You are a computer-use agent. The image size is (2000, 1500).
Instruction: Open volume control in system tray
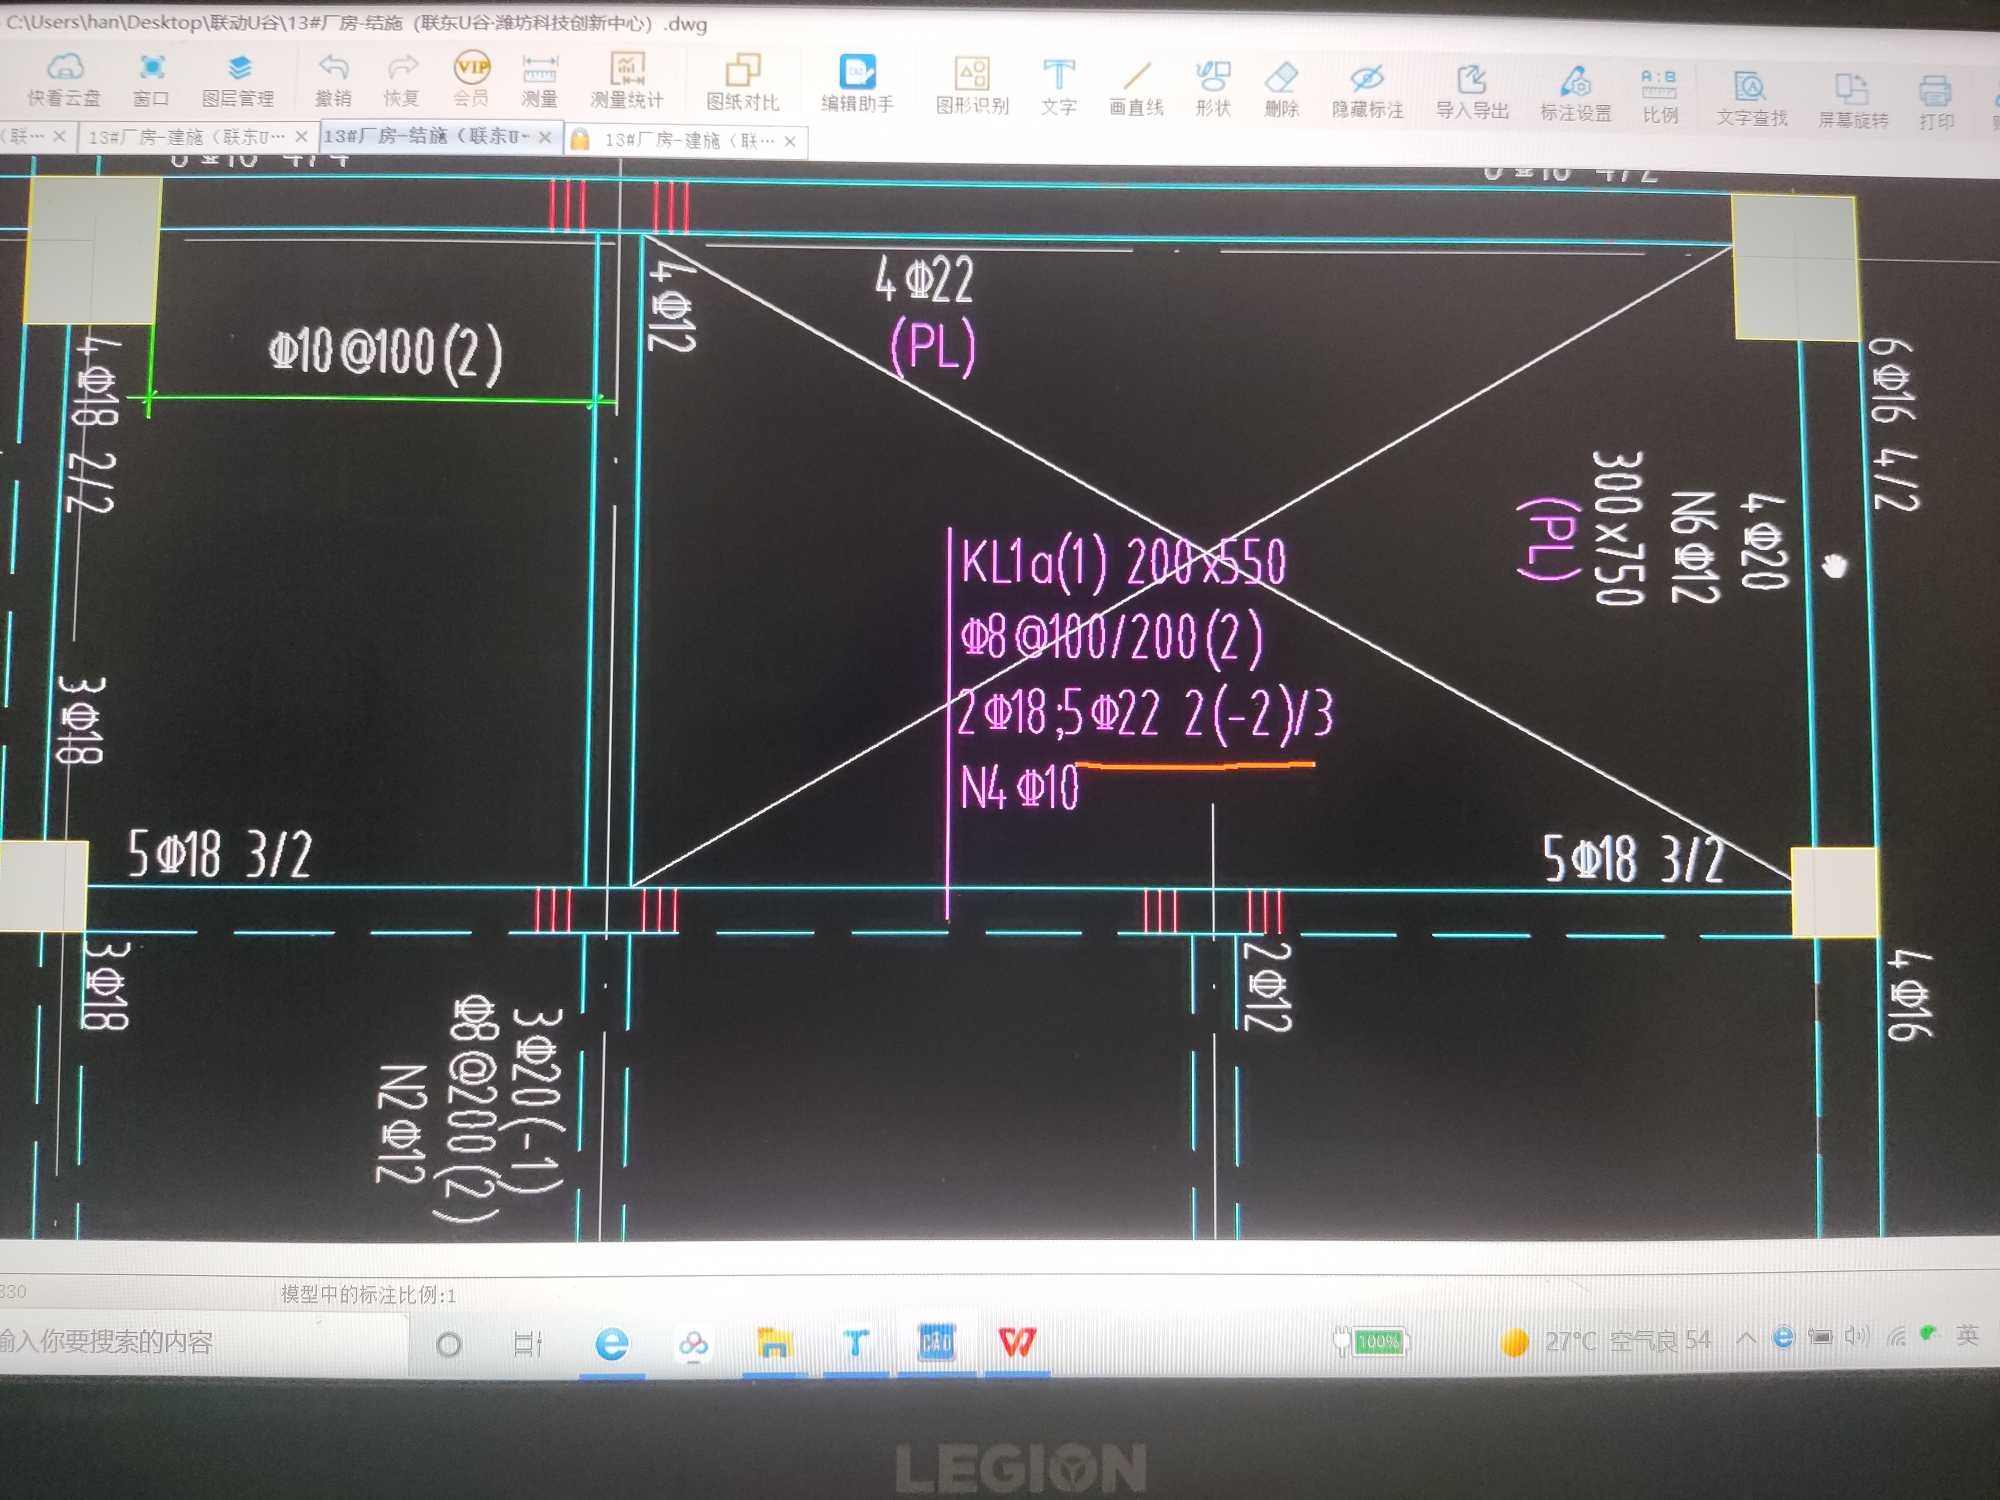(x=1857, y=1336)
